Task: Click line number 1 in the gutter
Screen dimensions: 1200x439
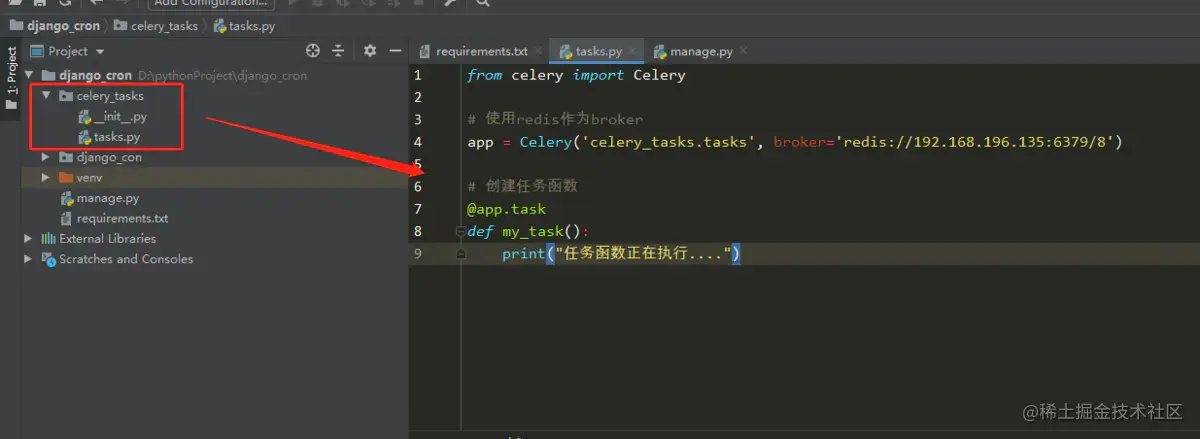Action: (x=417, y=75)
